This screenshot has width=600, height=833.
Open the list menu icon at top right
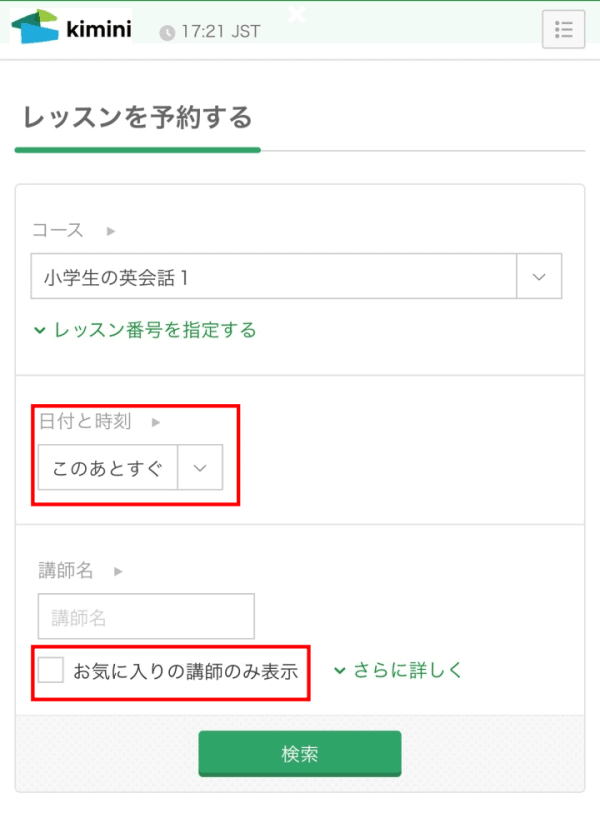pos(563,29)
